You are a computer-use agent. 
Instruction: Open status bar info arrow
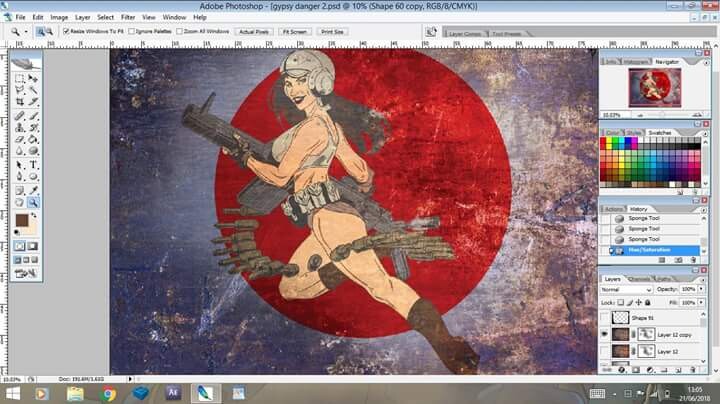tap(130, 379)
